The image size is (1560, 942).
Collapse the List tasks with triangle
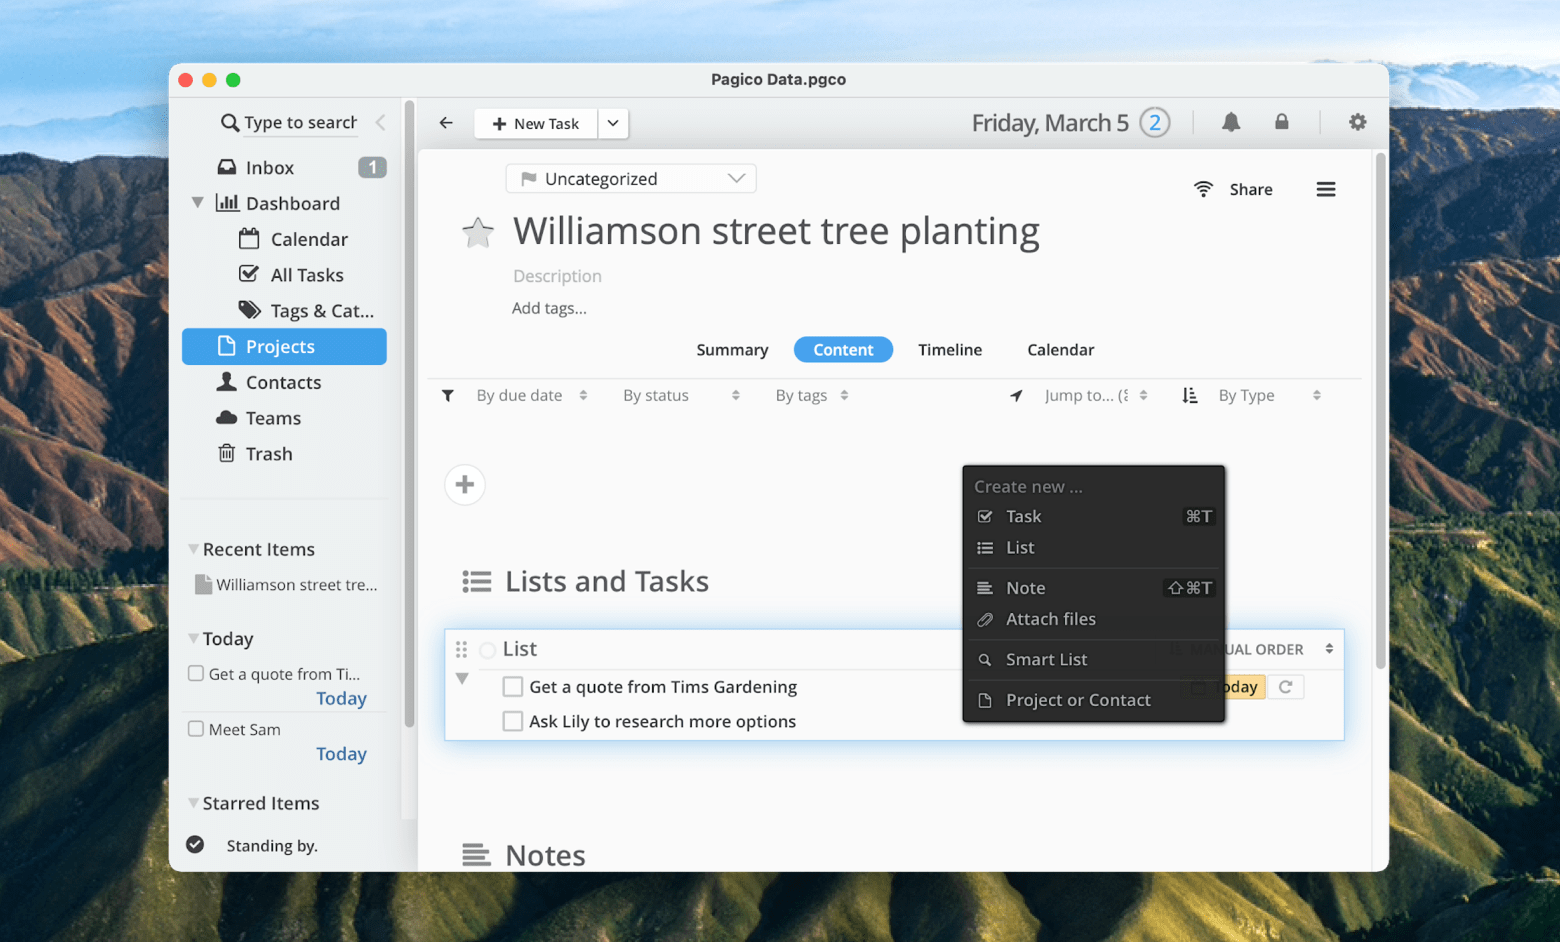point(462,678)
